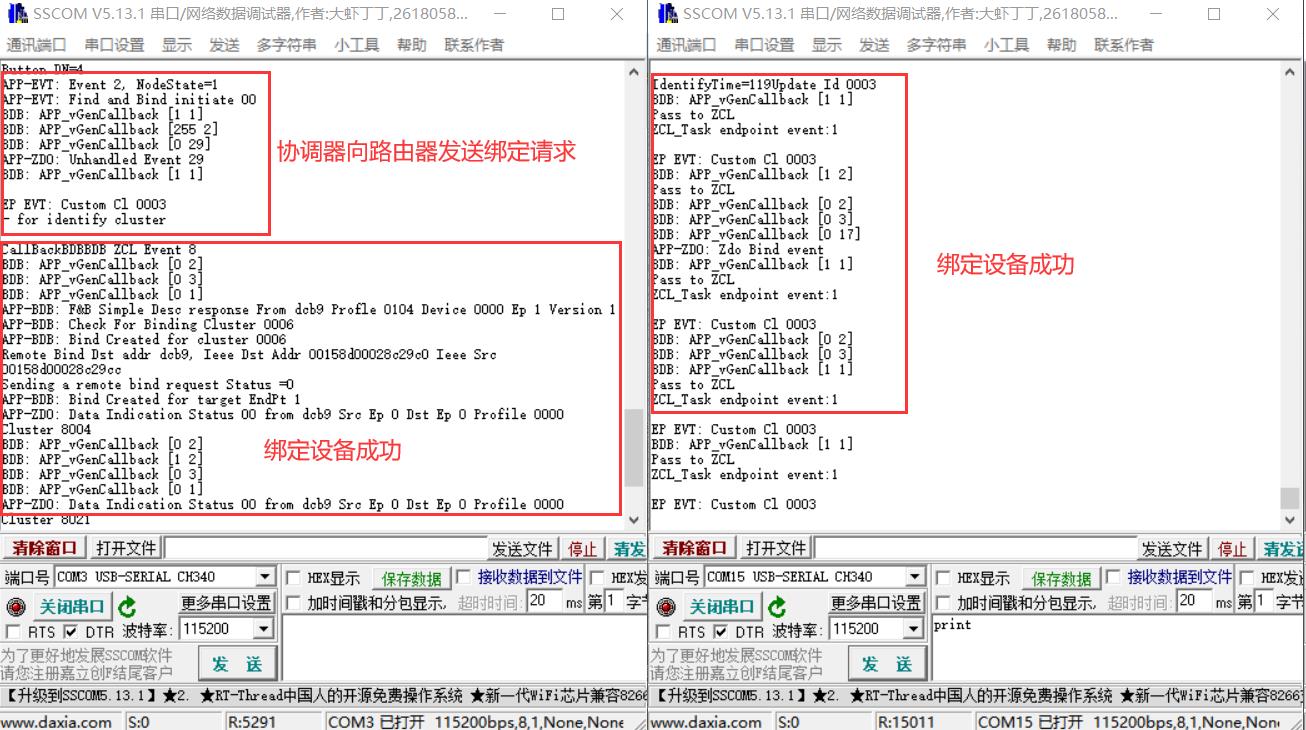Click the right log's vertical scrollbar thumb
This screenshot has height=730, width=1306.
1290,498
